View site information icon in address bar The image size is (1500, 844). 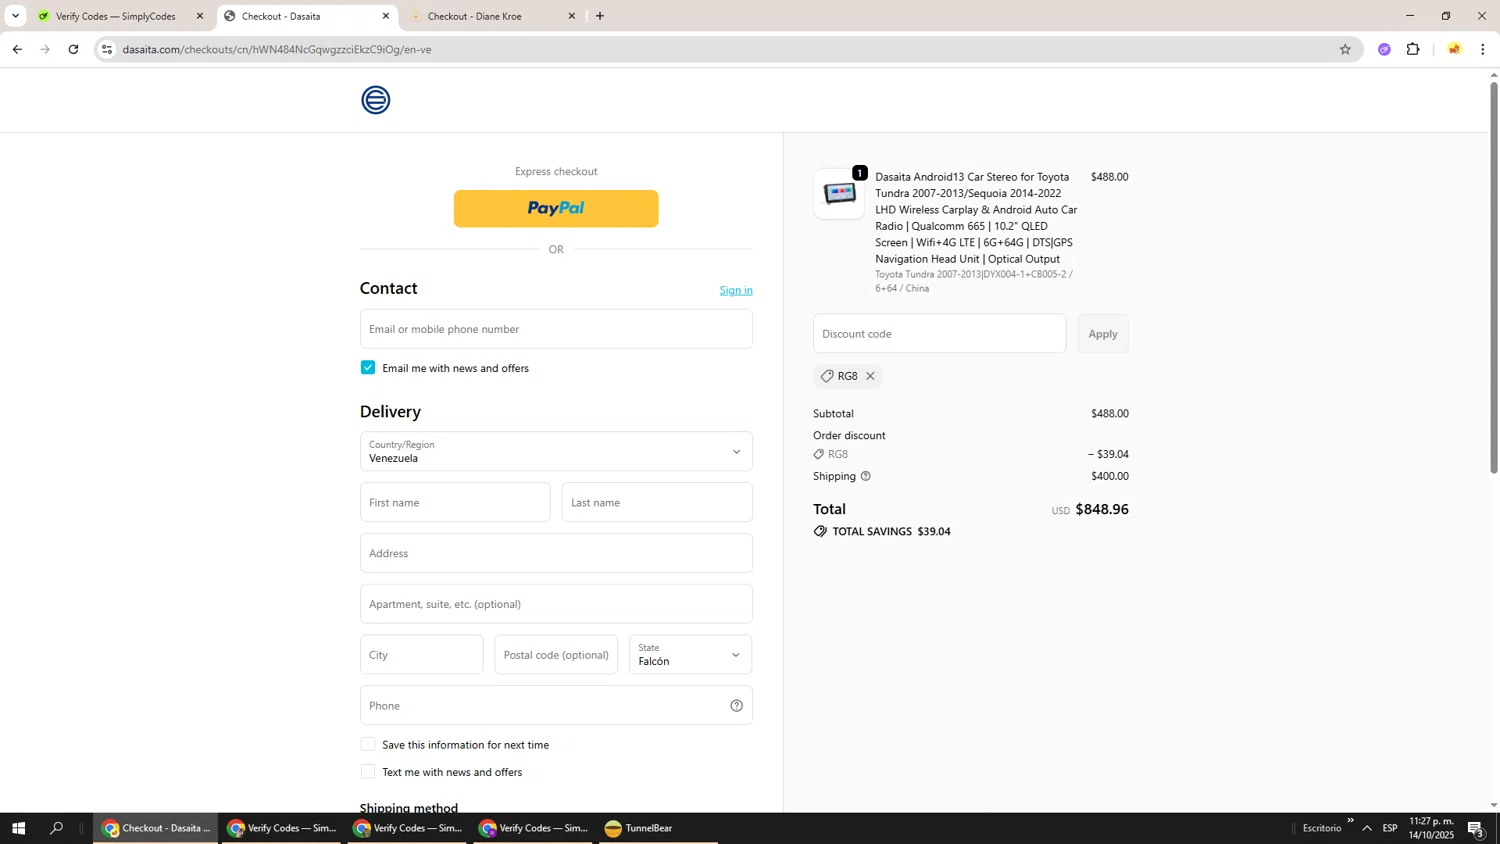[x=107, y=49]
